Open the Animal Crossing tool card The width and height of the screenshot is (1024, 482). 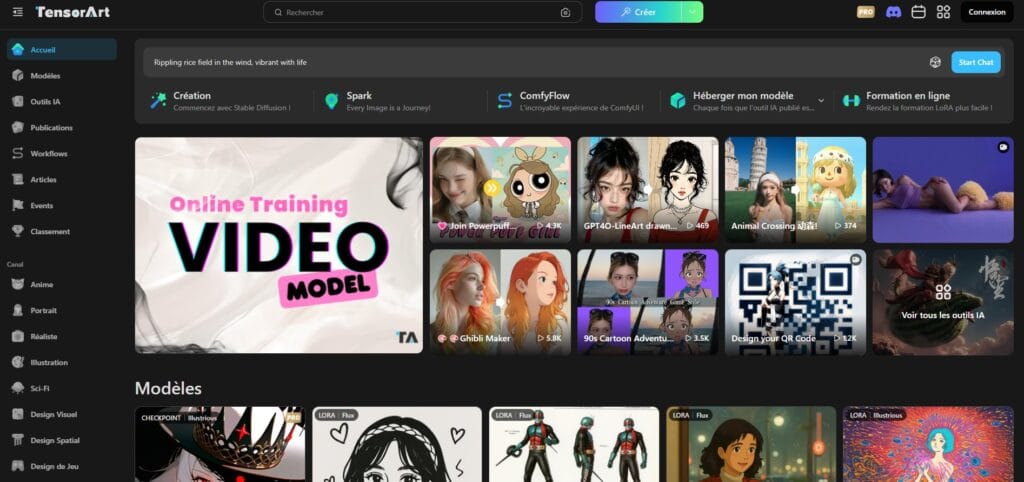coord(795,190)
